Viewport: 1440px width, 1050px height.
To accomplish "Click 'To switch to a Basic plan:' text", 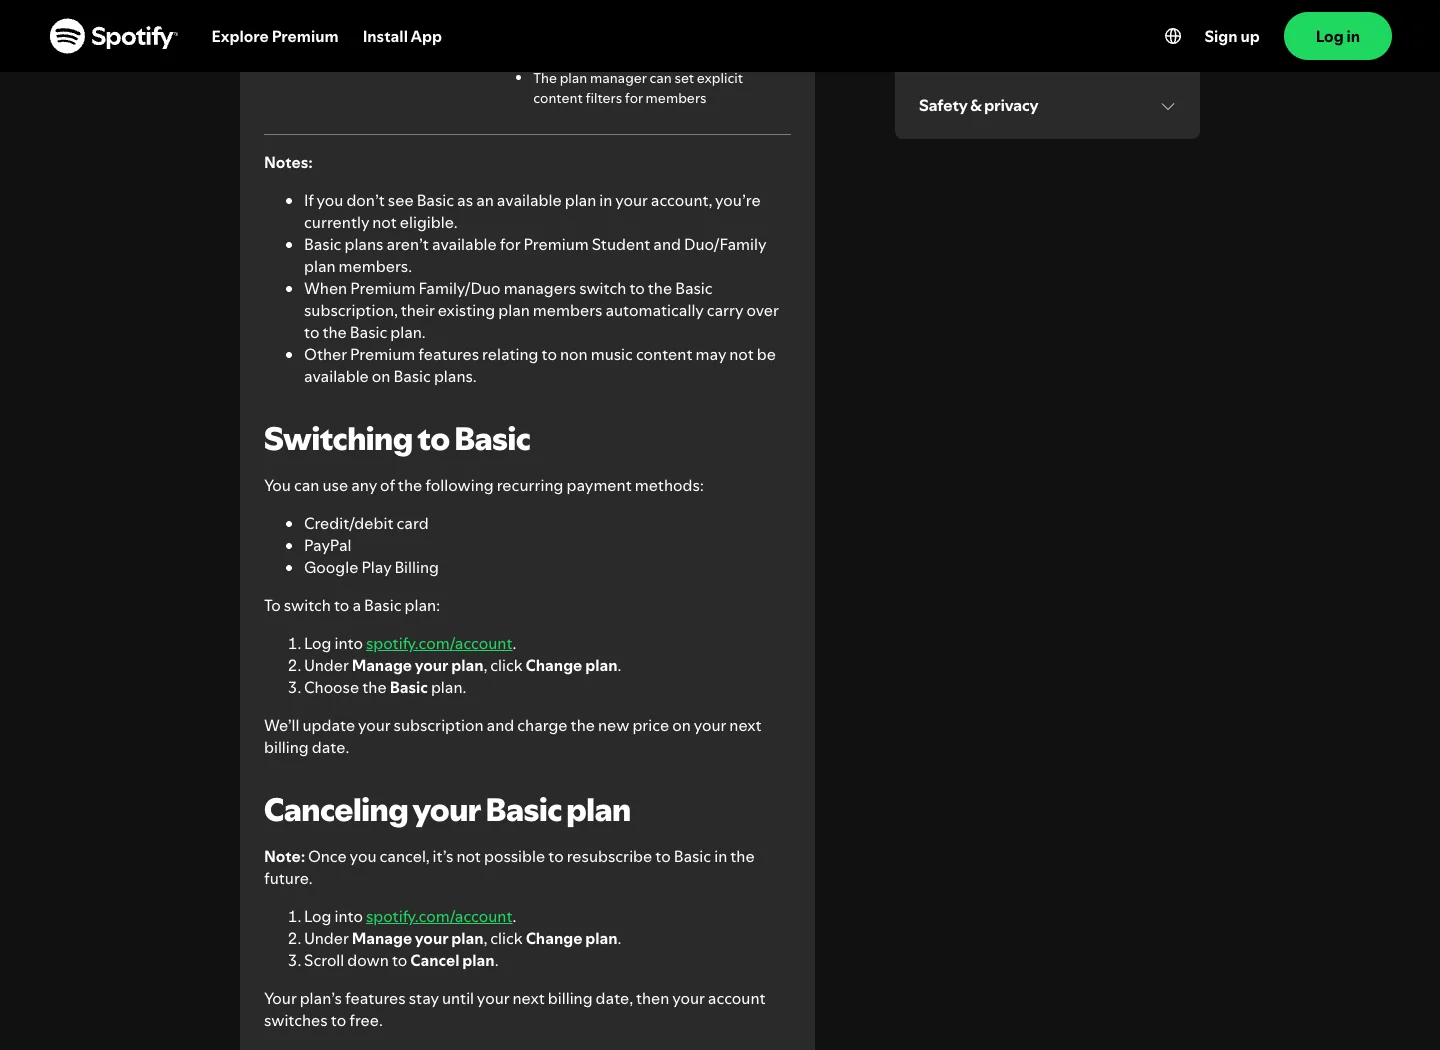I will [x=352, y=606].
